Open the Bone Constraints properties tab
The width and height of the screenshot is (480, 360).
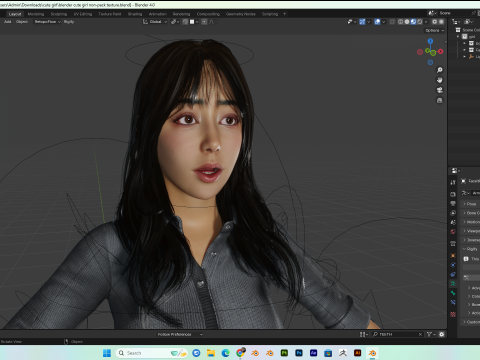click(453, 302)
